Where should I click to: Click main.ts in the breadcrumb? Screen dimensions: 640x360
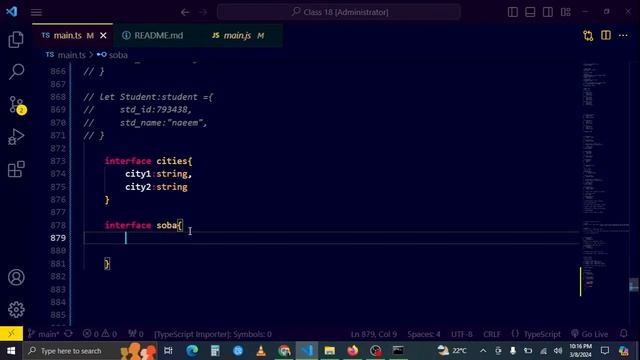click(71, 55)
